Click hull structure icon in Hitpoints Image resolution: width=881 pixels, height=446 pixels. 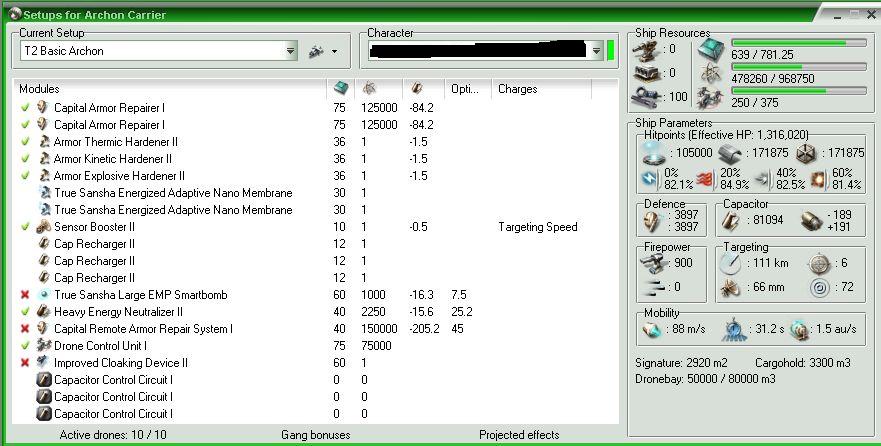tap(806, 153)
